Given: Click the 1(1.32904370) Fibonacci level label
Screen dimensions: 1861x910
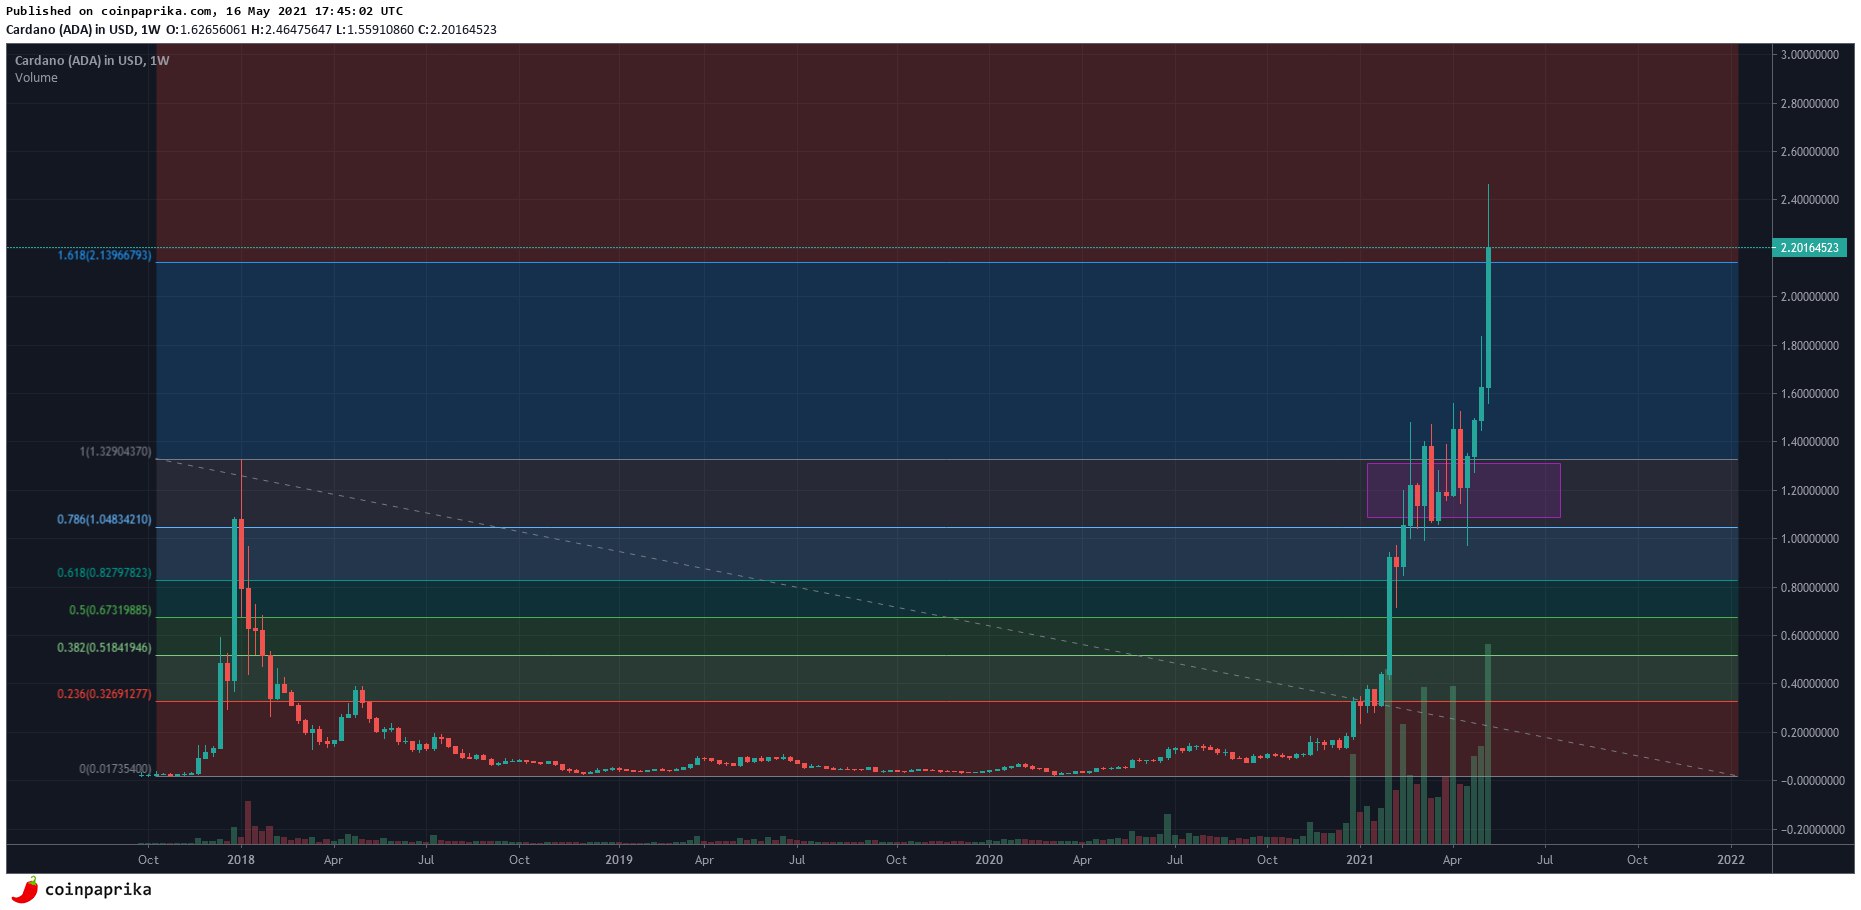Looking at the screenshot, I should 115,452.
